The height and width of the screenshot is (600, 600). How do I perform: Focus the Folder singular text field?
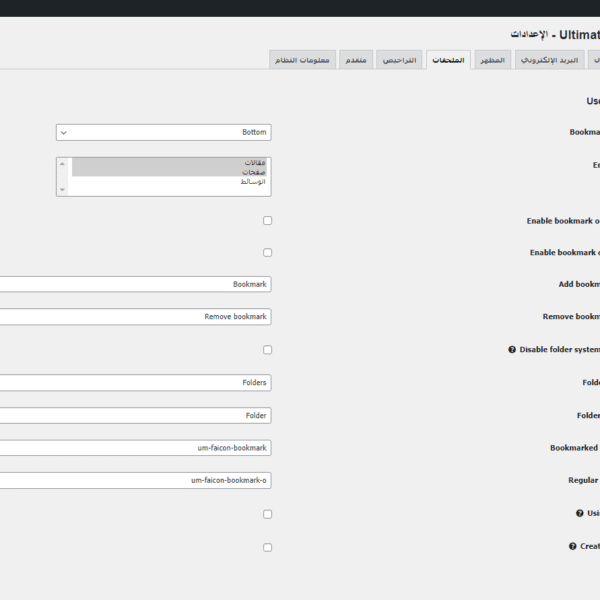point(135,416)
